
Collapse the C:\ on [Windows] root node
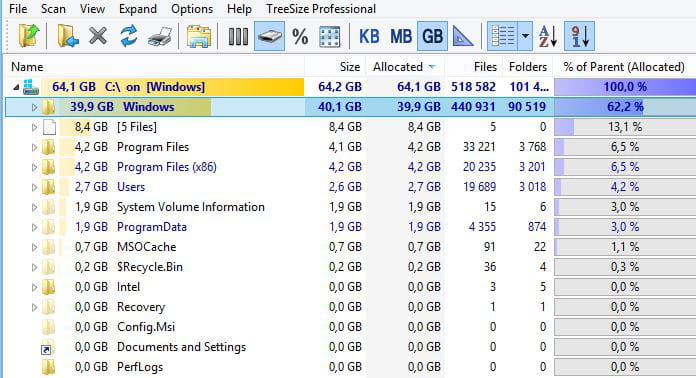(x=16, y=87)
